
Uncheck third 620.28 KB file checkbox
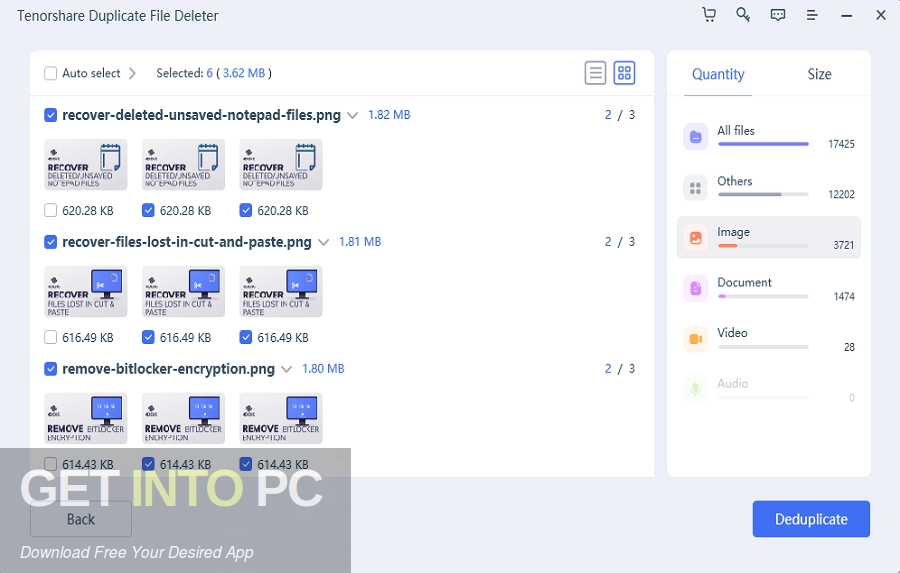[x=246, y=210]
